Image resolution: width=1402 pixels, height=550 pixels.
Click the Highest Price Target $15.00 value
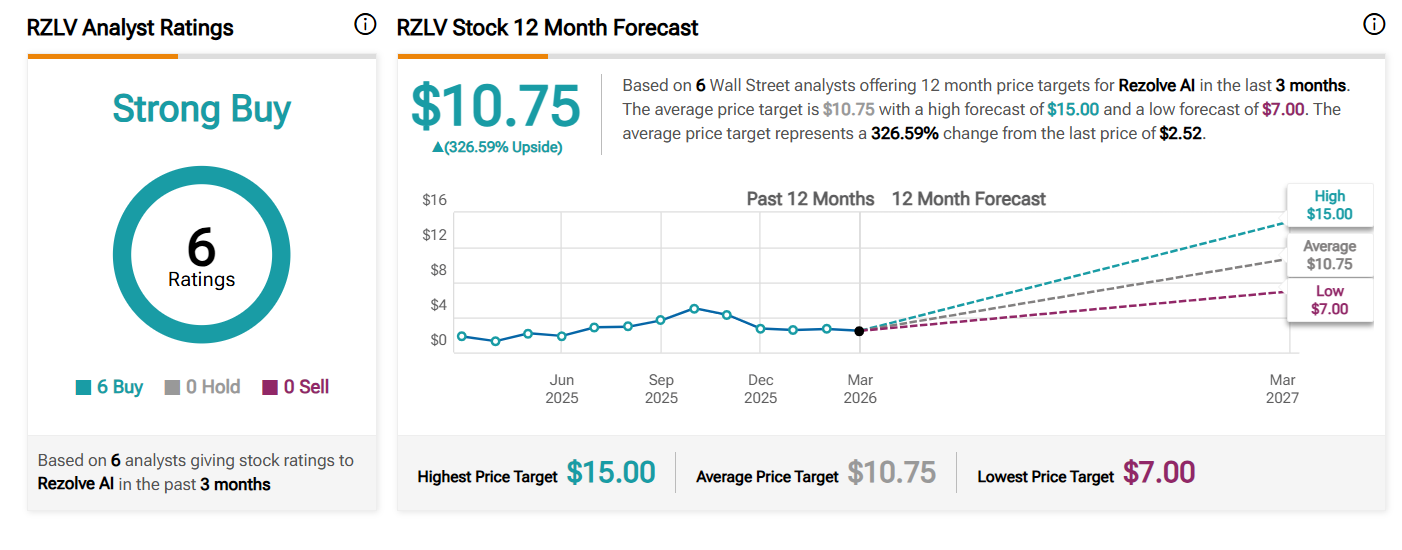(x=610, y=472)
